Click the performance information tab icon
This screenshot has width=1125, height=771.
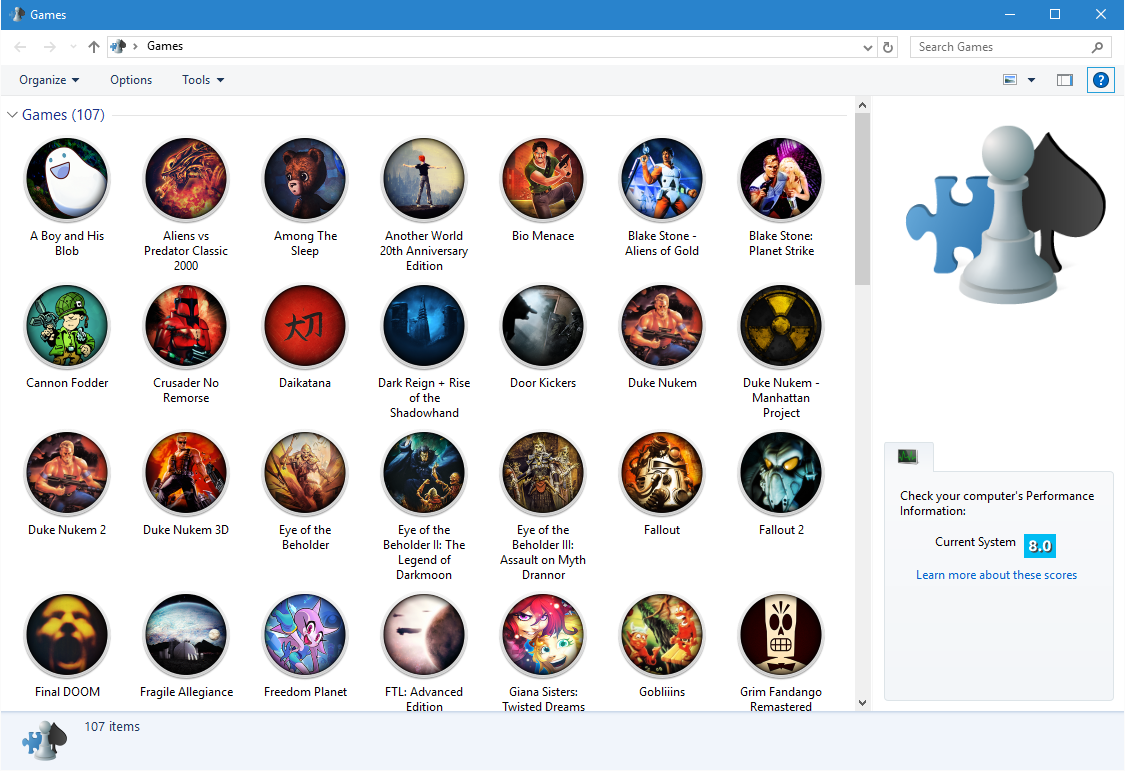point(908,456)
